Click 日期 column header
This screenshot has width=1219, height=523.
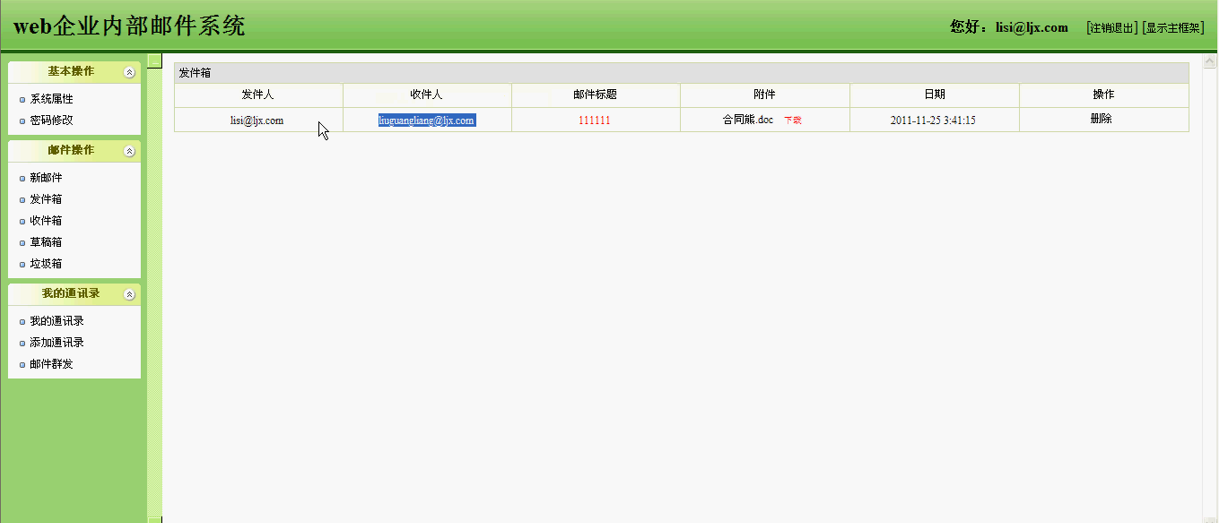click(x=934, y=94)
